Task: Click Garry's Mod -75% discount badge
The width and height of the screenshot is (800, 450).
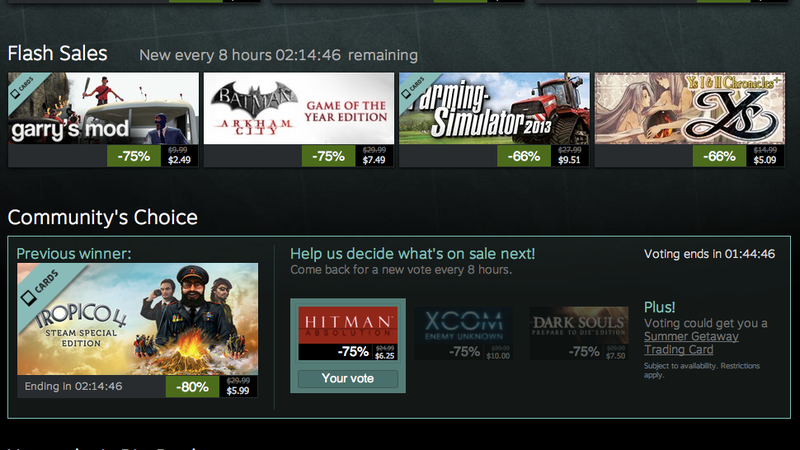Action: tap(134, 156)
